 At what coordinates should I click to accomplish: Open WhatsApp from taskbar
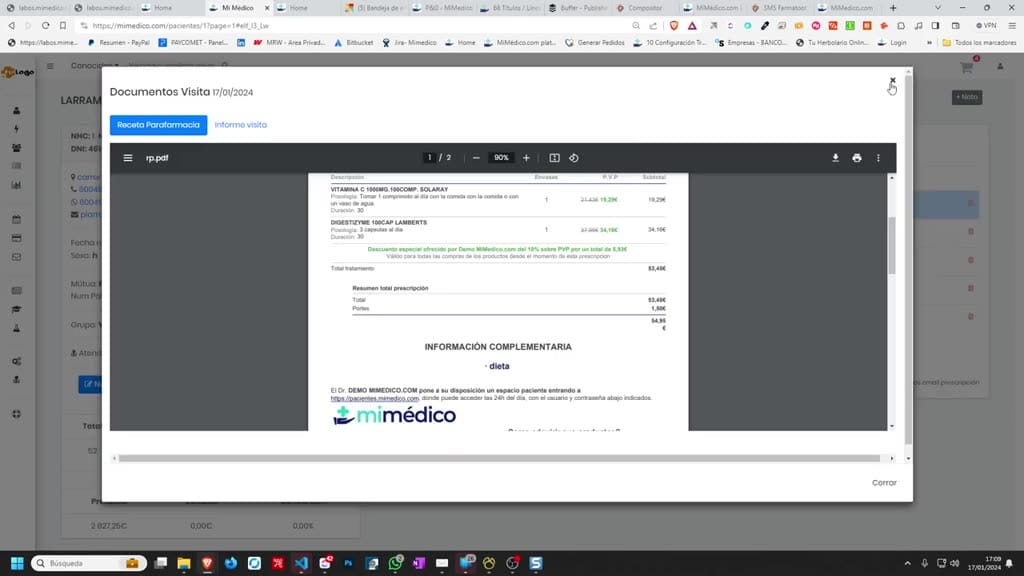[395, 563]
